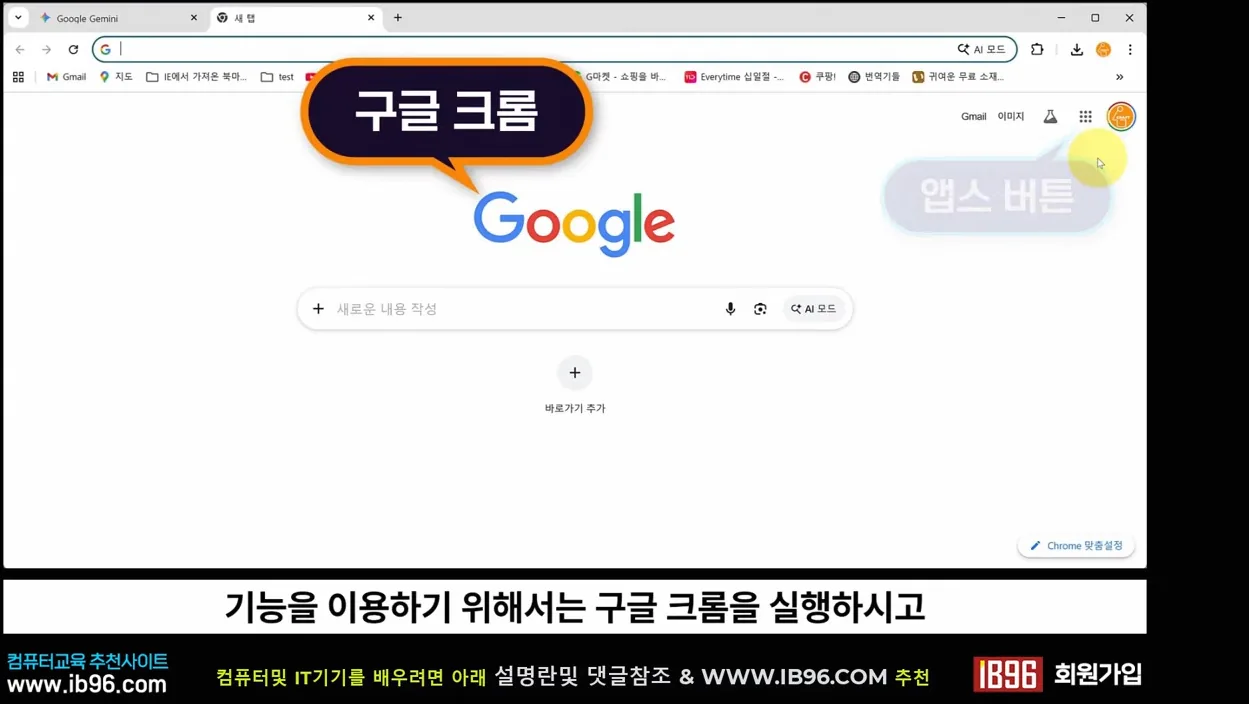
Task: Reload the page
Action: 73,49
